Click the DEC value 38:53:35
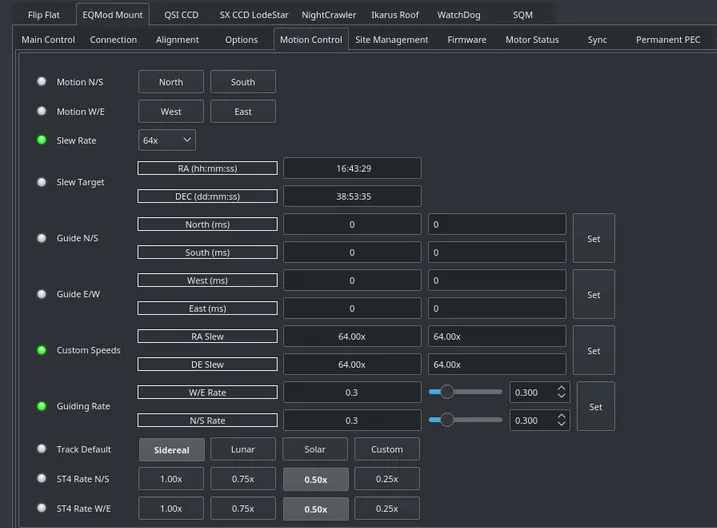The height and width of the screenshot is (528, 717). click(x=353, y=196)
